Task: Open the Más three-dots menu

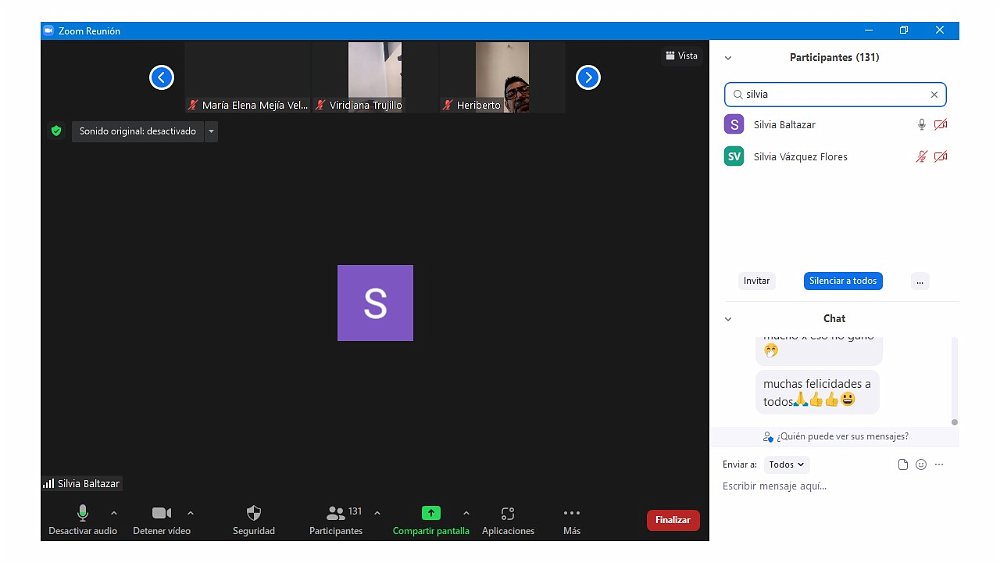Action: 572,513
